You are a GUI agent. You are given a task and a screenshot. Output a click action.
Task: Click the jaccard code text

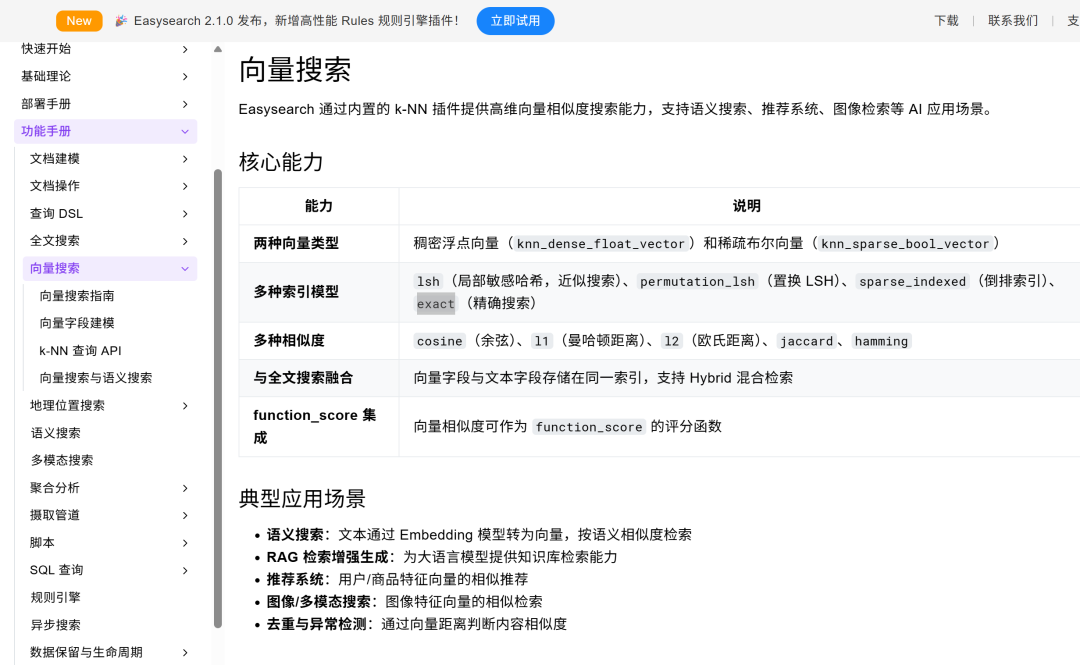tap(806, 341)
